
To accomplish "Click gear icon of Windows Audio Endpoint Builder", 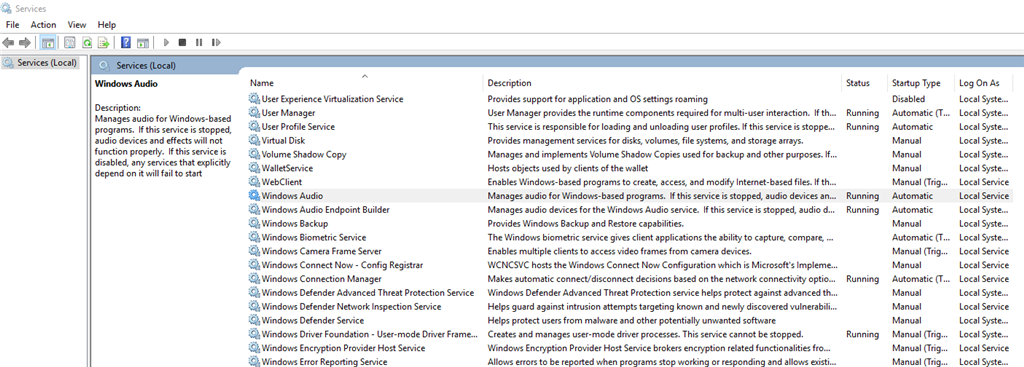I will (254, 210).
